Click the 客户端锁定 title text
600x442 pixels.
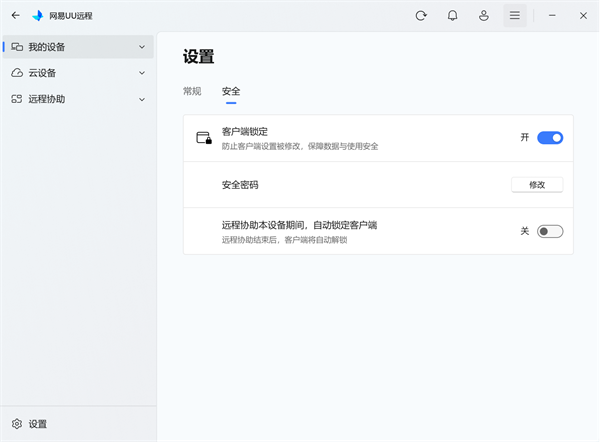click(245, 132)
